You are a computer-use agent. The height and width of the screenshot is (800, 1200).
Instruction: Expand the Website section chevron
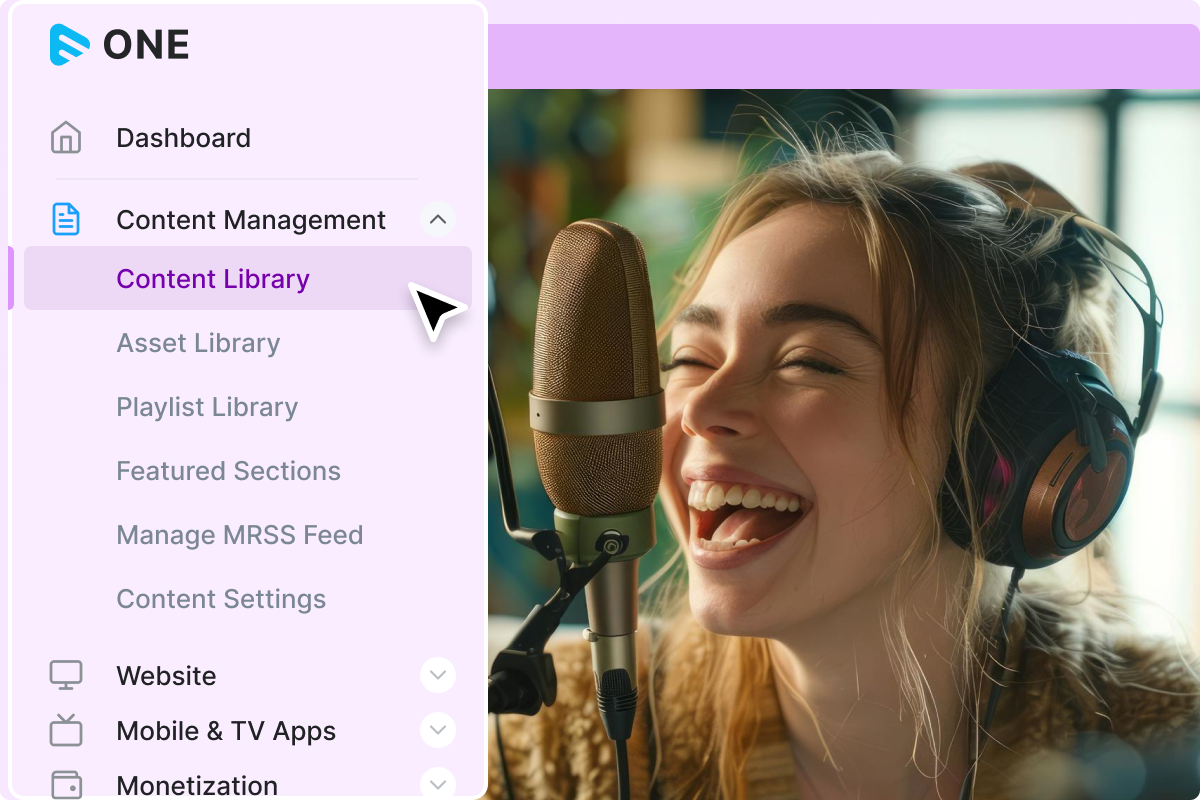pyautogui.click(x=437, y=675)
